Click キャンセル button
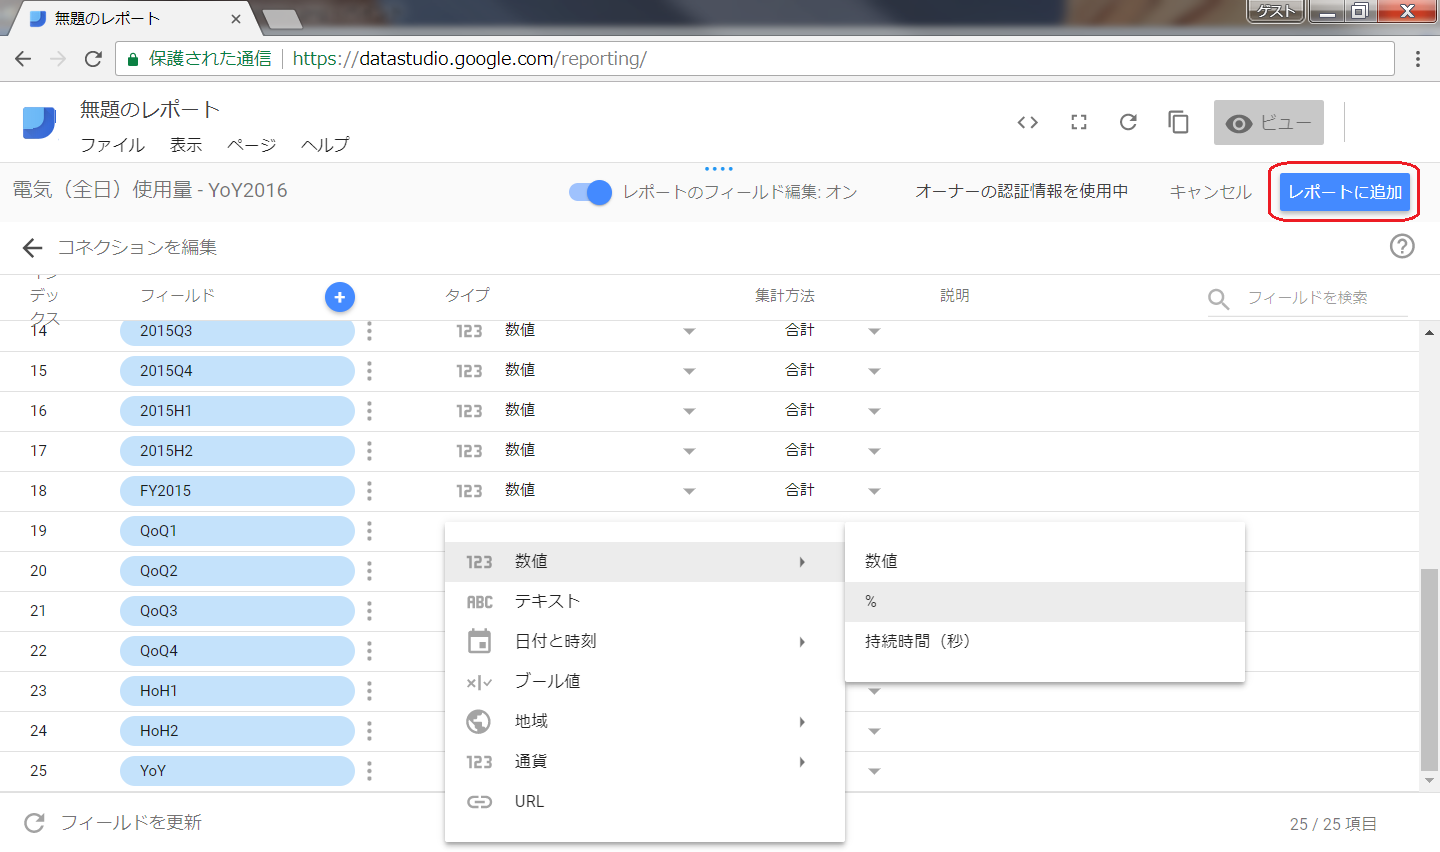1440x852 pixels. pyautogui.click(x=1210, y=192)
